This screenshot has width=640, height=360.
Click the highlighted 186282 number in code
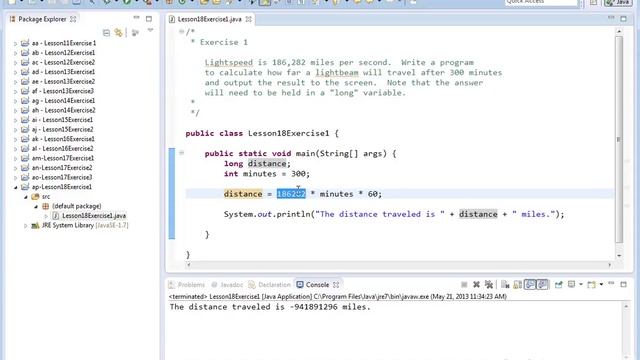click(291, 194)
